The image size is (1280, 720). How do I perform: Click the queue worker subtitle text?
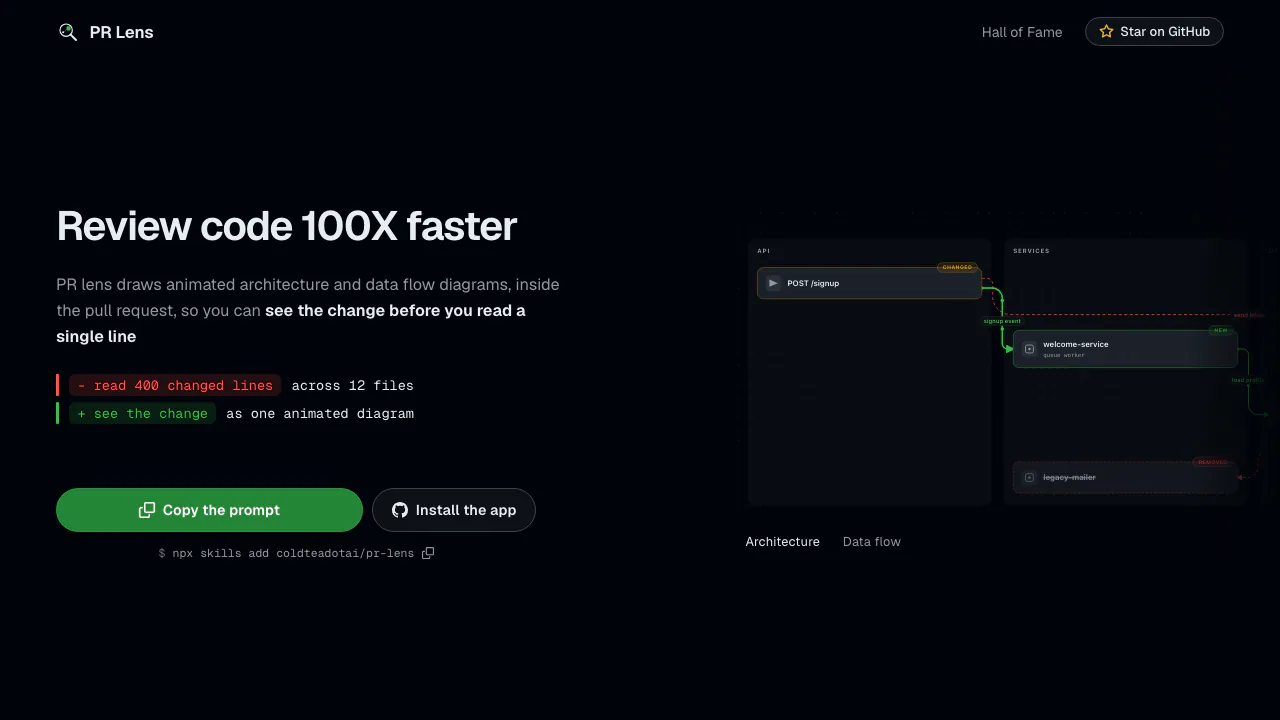tap(1064, 355)
